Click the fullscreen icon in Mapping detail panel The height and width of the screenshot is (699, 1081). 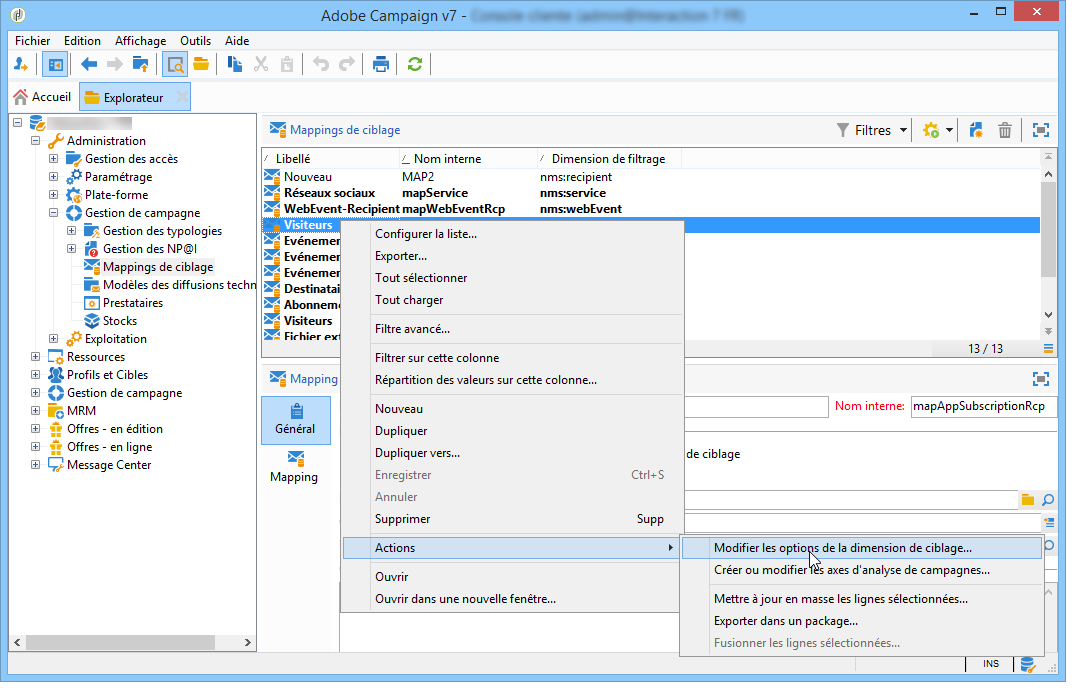pyautogui.click(x=1040, y=379)
